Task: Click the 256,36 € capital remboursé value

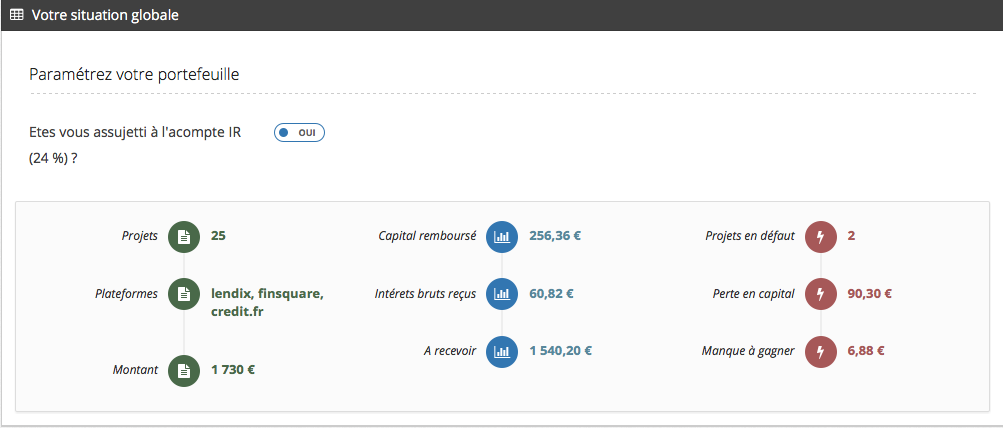Action: point(555,237)
